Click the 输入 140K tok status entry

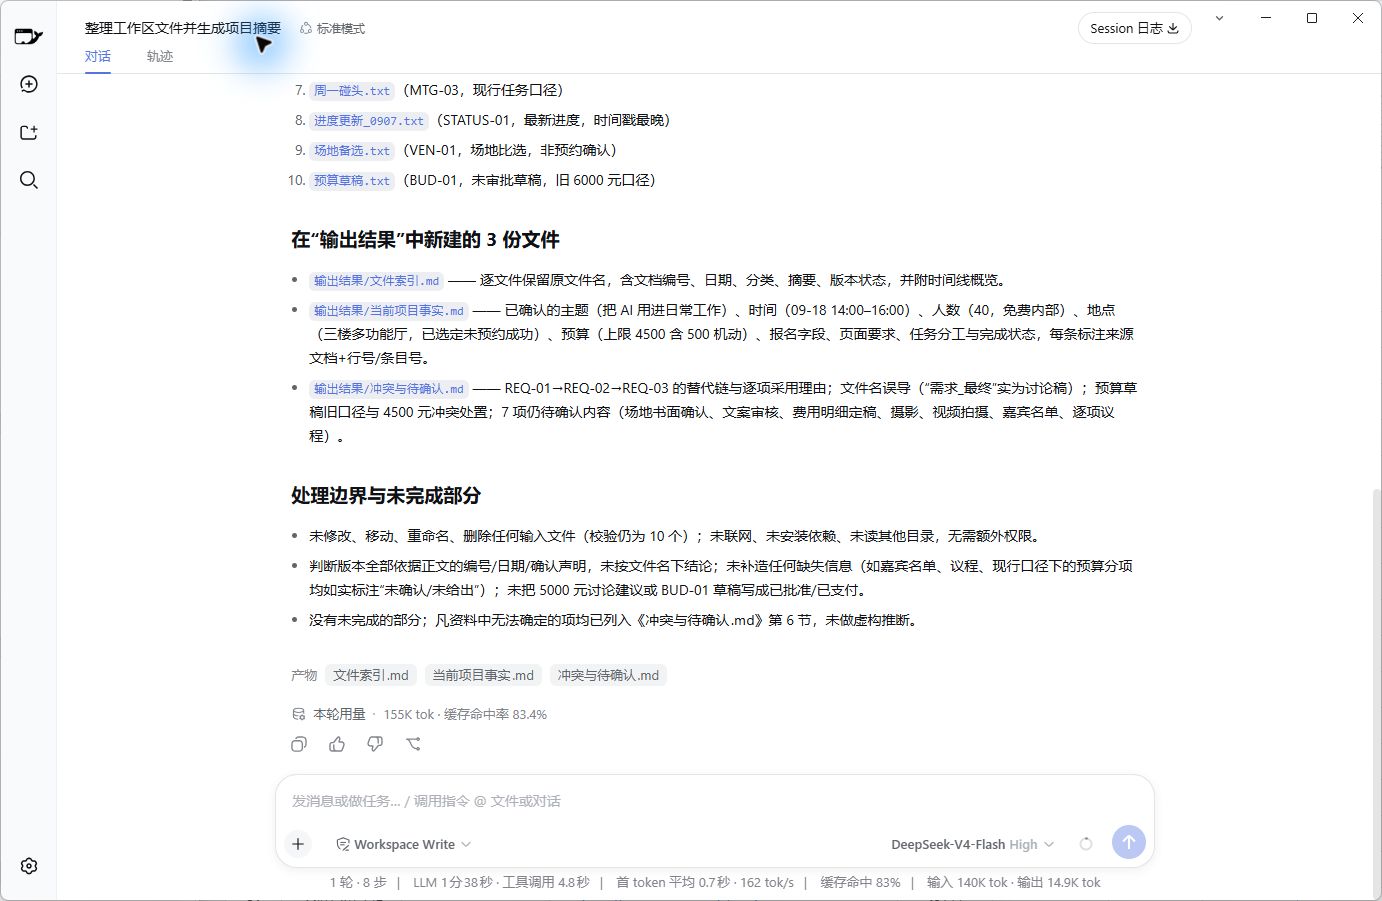click(968, 883)
